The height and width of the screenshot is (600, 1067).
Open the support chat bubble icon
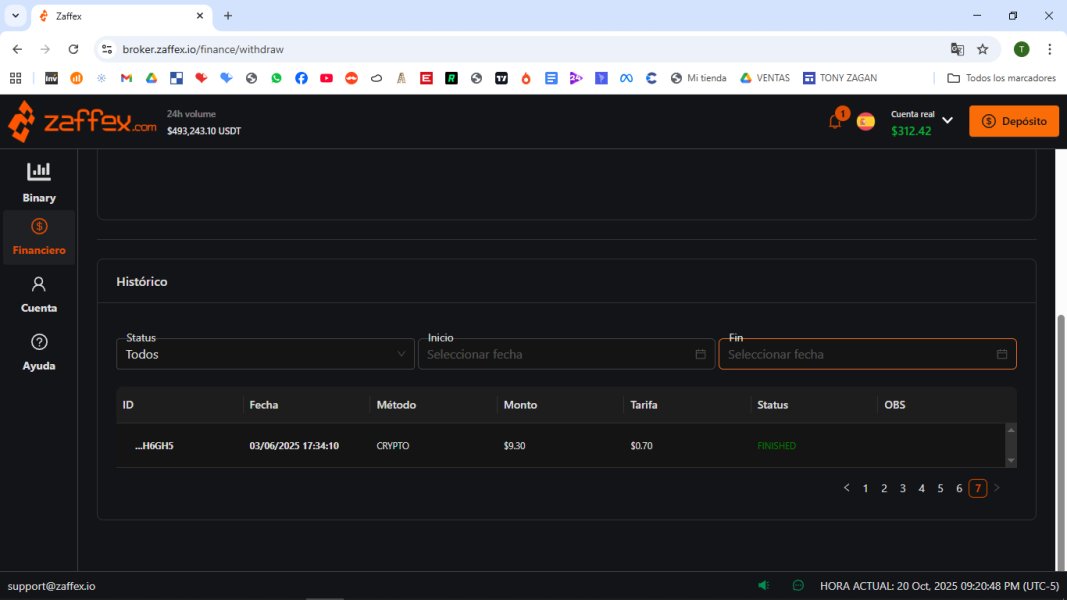click(x=798, y=586)
